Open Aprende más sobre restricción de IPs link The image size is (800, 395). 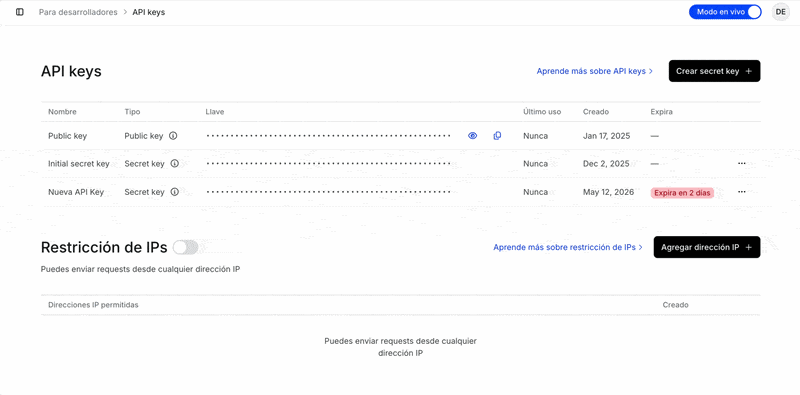[568, 247]
